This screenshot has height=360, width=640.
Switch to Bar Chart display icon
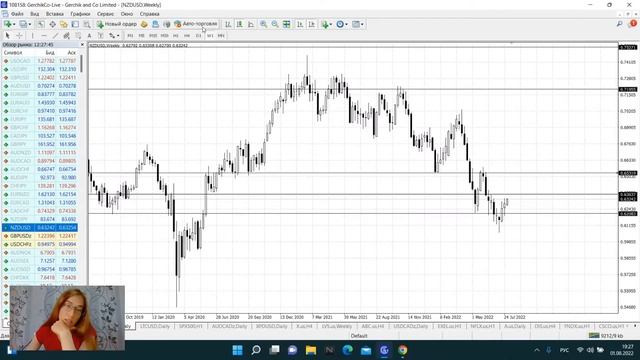pos(228,24)
